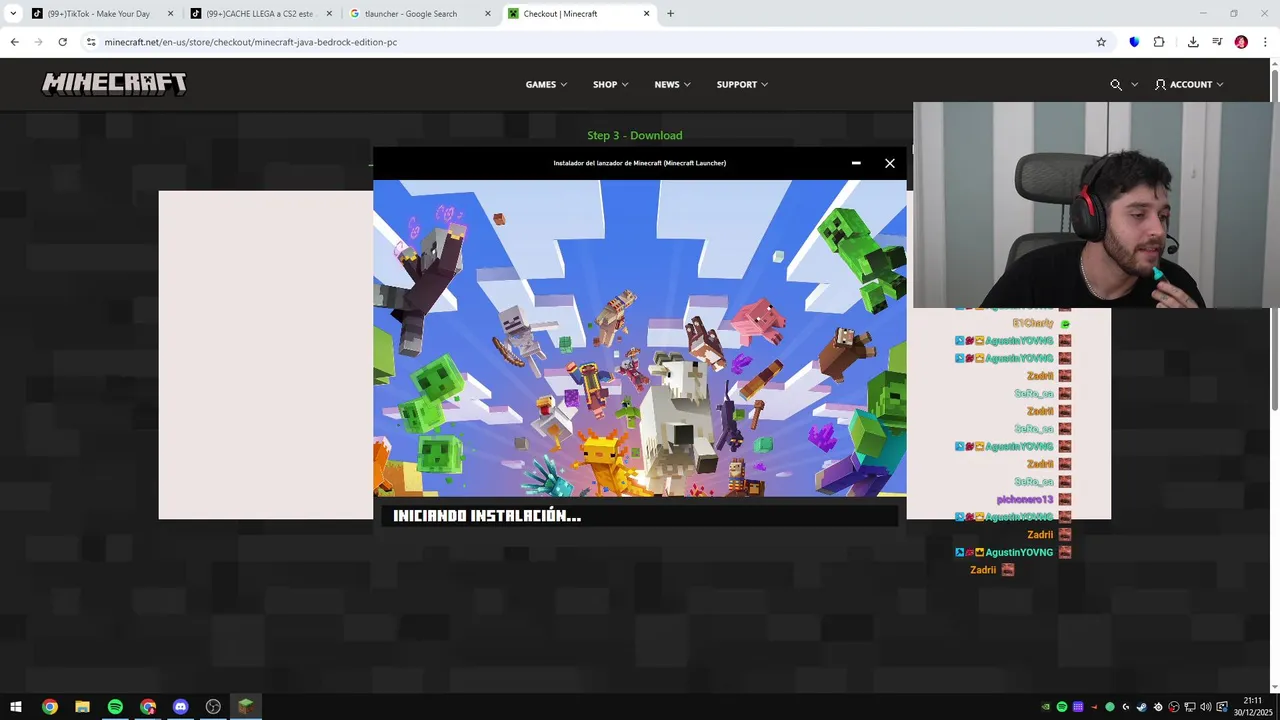Open the site search magnifier icon

(1116, 85)
